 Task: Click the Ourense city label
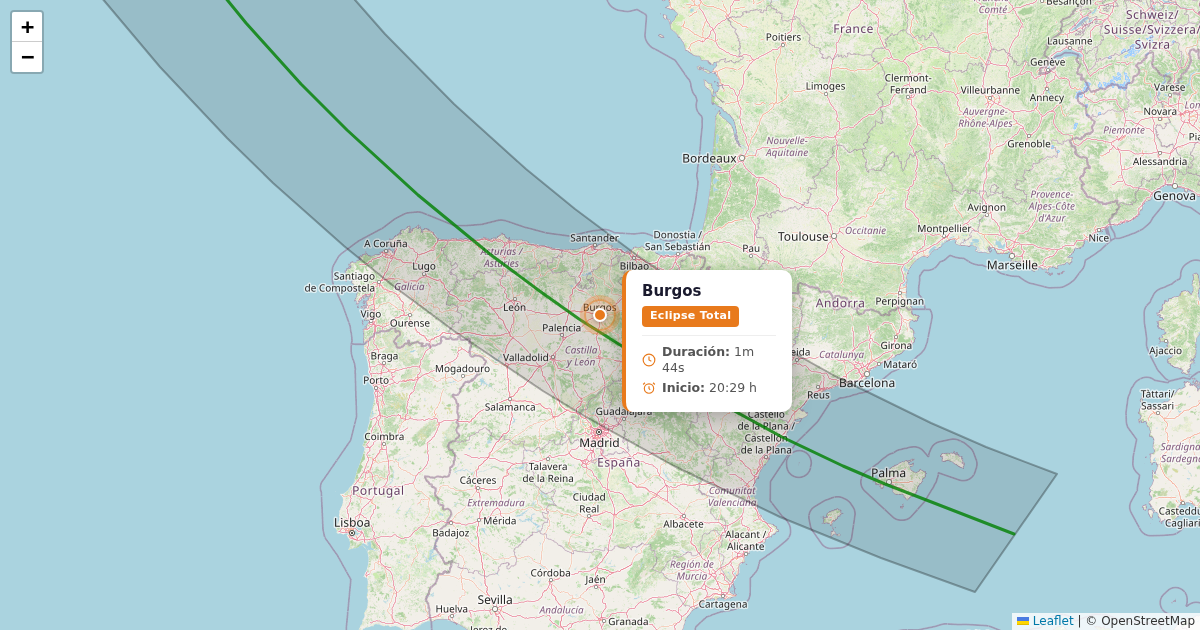point(410,323)
